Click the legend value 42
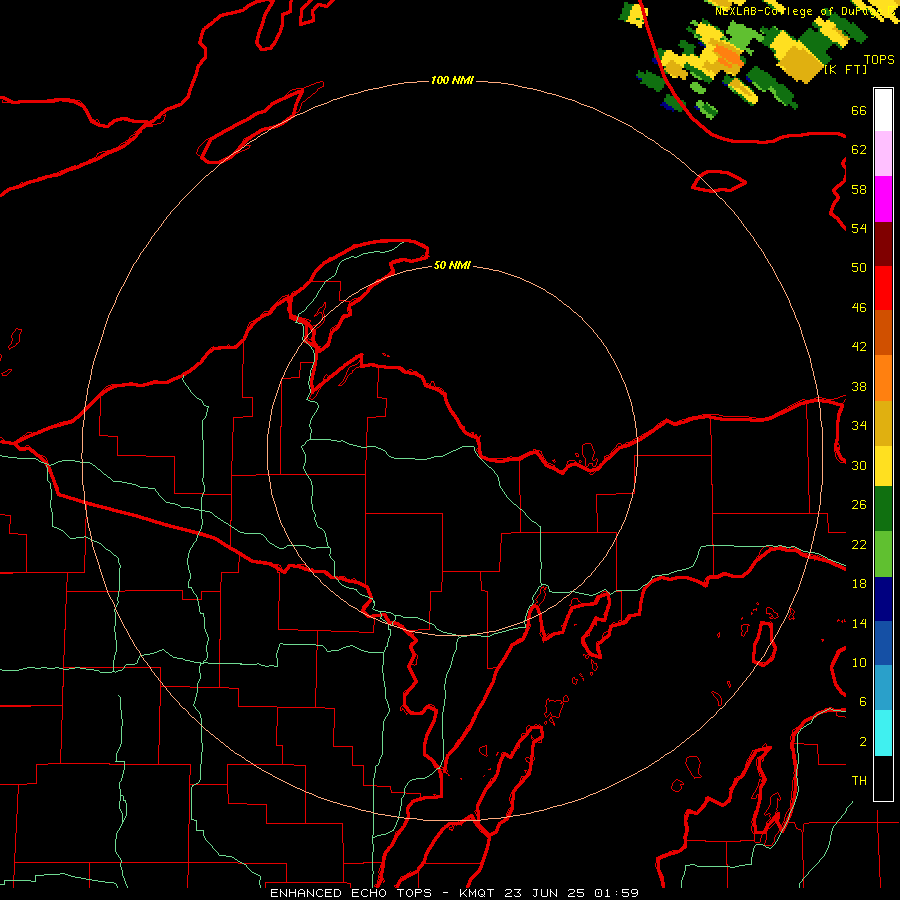Viewport: 900px width, 900px height. [x=859, y=347]
